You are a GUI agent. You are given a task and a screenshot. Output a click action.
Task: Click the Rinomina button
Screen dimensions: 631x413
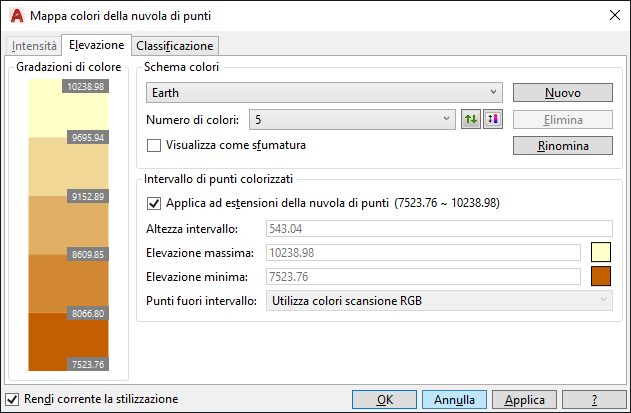tap(563, 146)
